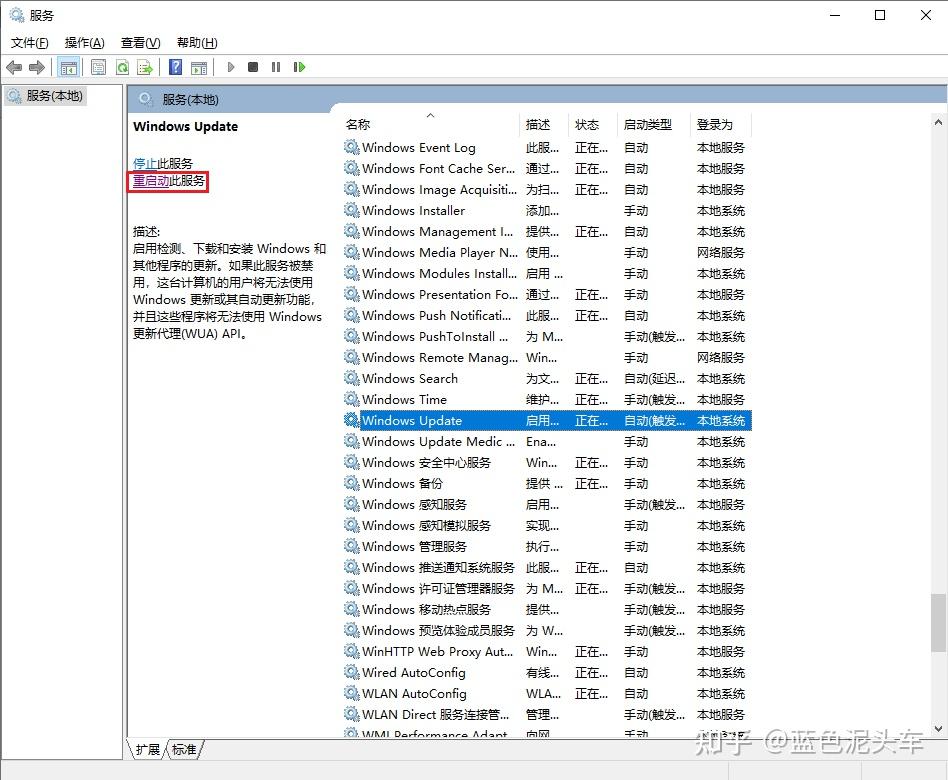The width and height of the screenshot is (948, 780).
Task: Toggle the action pane toolbar icon
Action: (x=199, y=67)
